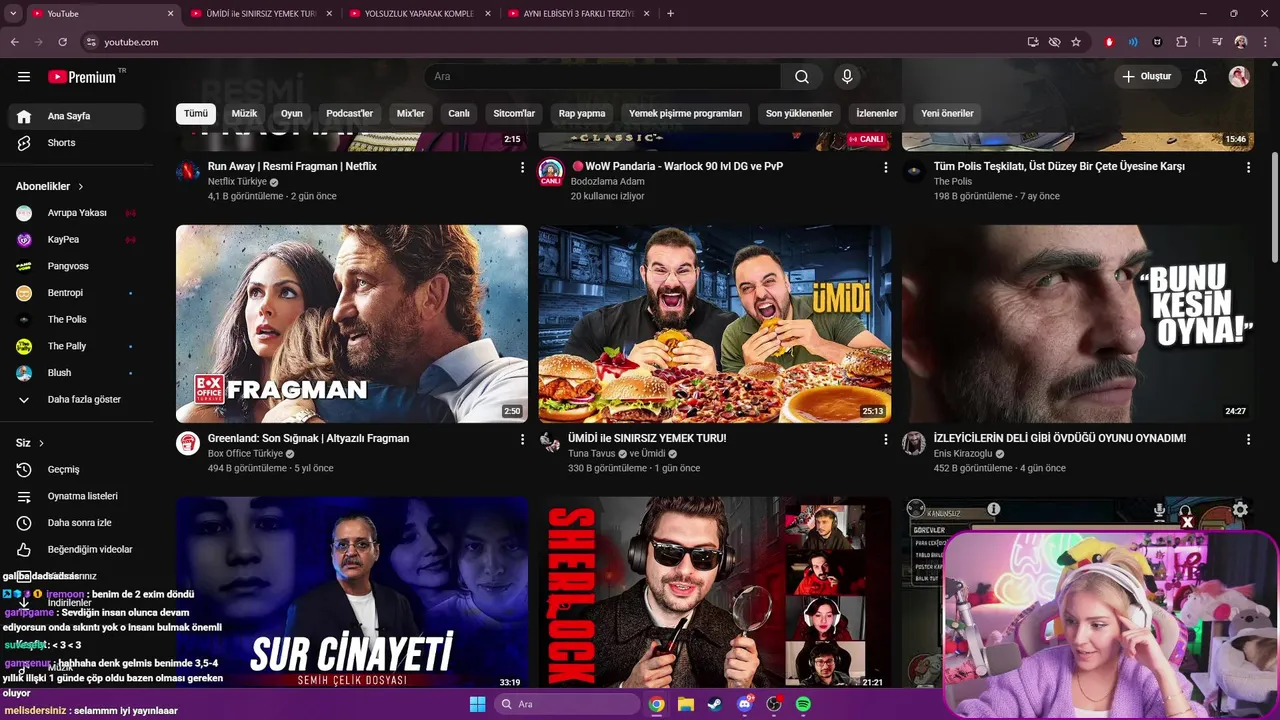This screenshot has height=720, width=1280.
Task: Click the red hand adblock extension icon
Action: (1109, 42)
